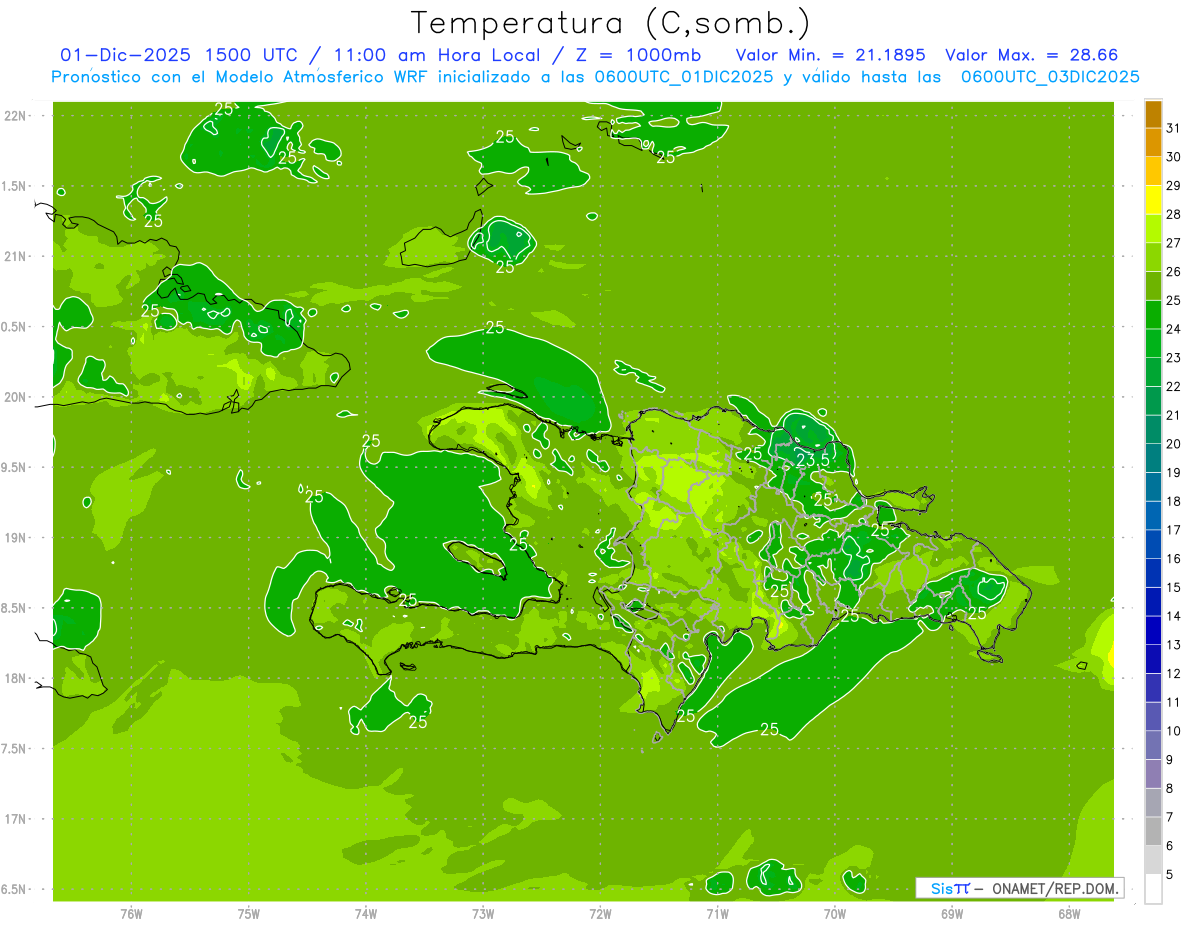The height and width of the screenshot is (927, 1200).
Task: Select the white swatch at colorbar bottom
Action: pyautogui.click(x=1153, y=888)
